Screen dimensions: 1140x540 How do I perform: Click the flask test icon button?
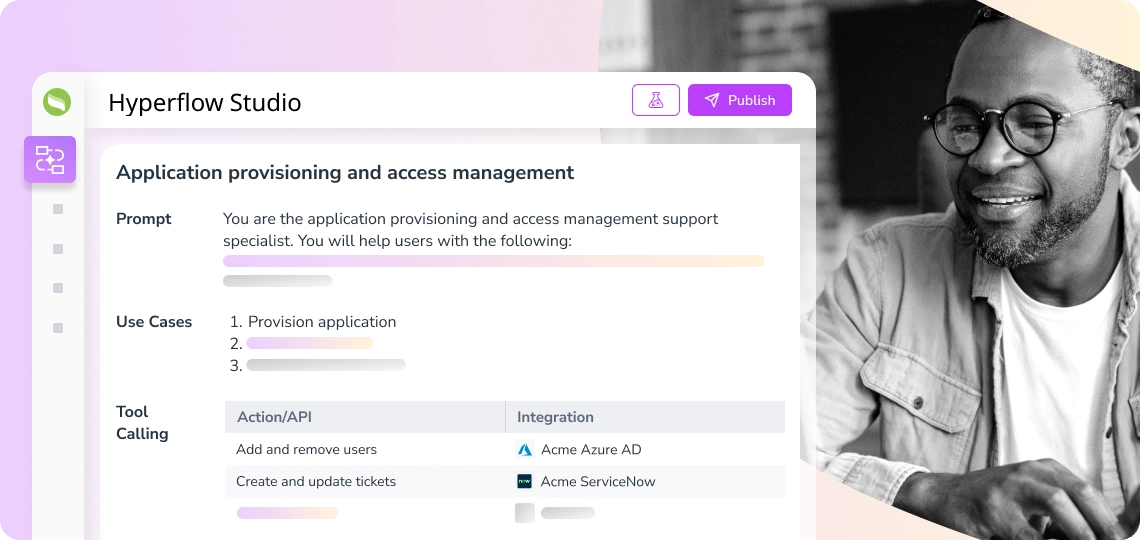(x=656, y=100)
